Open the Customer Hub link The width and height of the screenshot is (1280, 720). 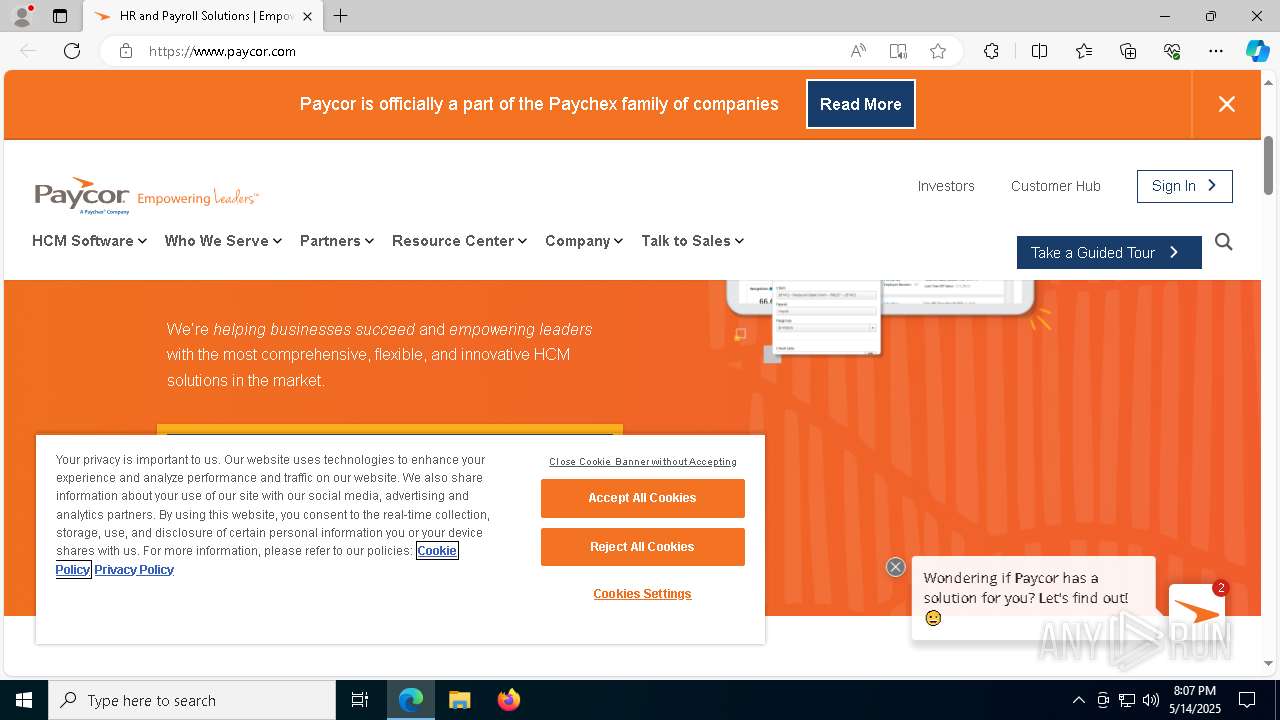pyautogui.click(x=1056, y=186)
